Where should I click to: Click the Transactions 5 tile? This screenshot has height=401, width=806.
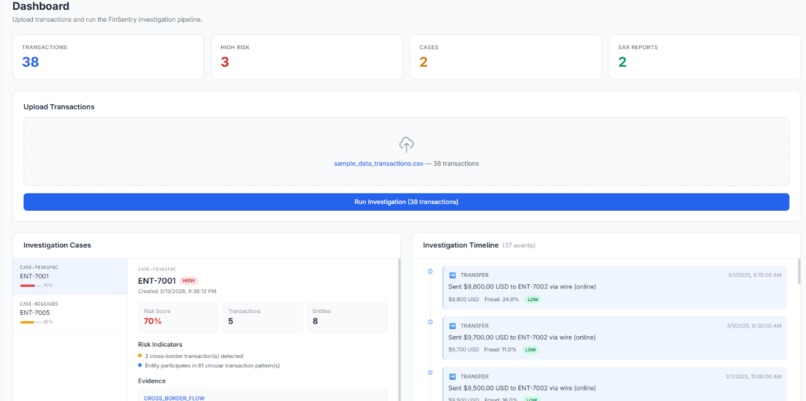pos(262,317)
